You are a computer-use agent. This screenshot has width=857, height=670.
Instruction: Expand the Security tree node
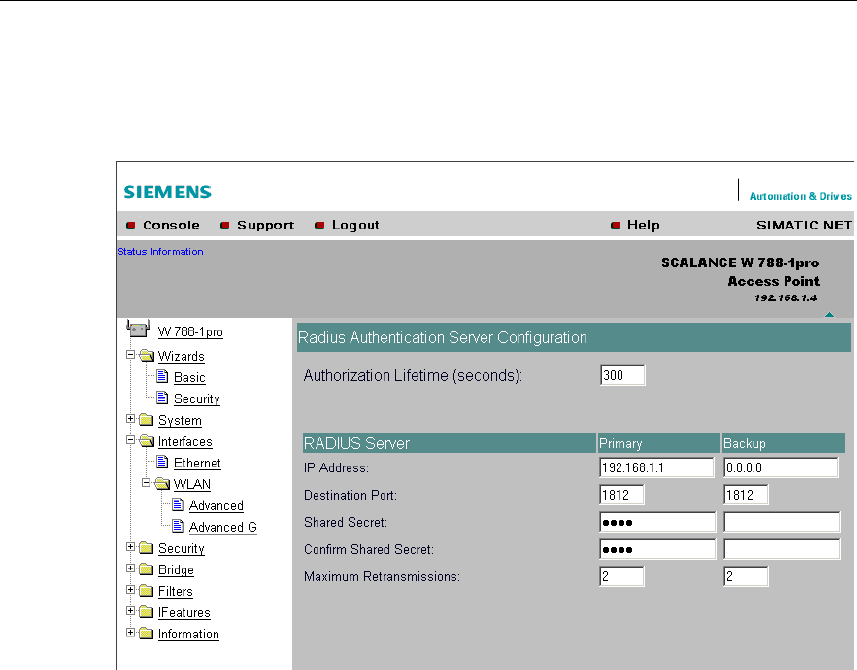130,546
